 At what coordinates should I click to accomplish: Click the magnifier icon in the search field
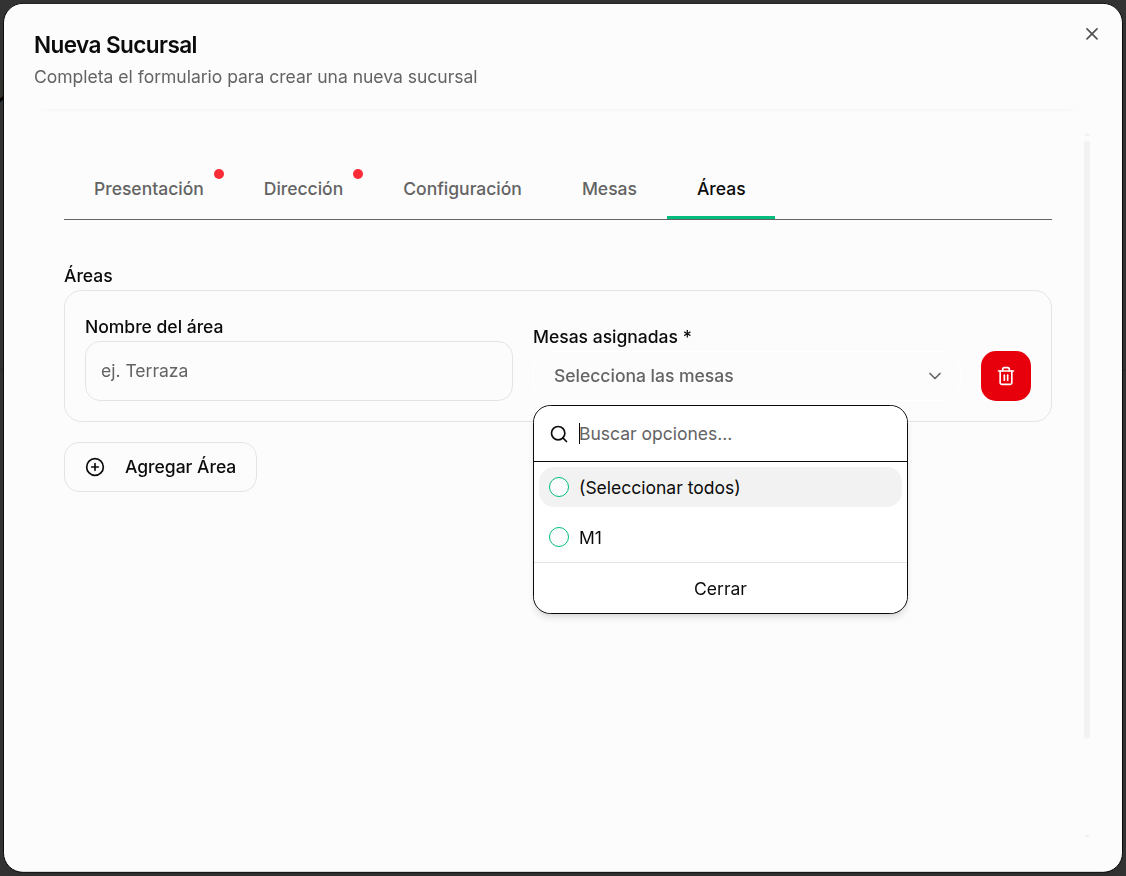point(559,434)
